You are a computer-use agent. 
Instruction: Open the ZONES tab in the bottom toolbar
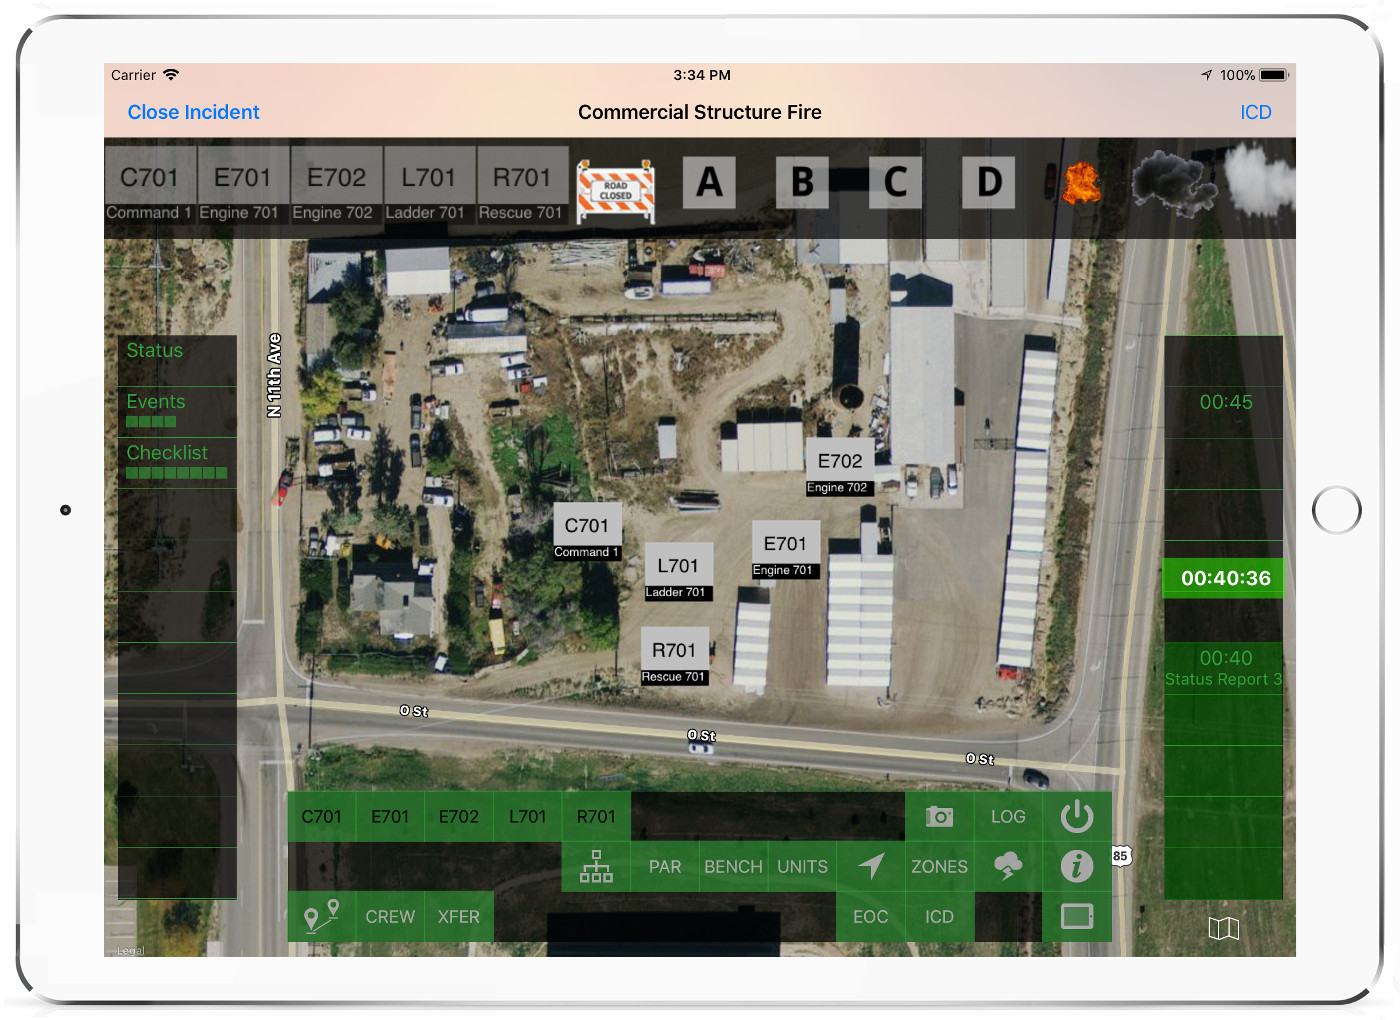coord(939,866)
